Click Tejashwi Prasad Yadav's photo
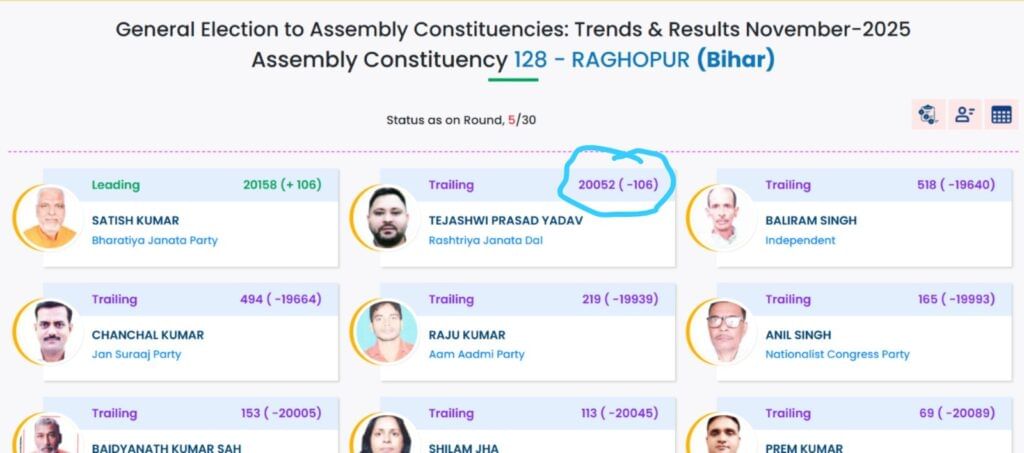 pos(386,217)
